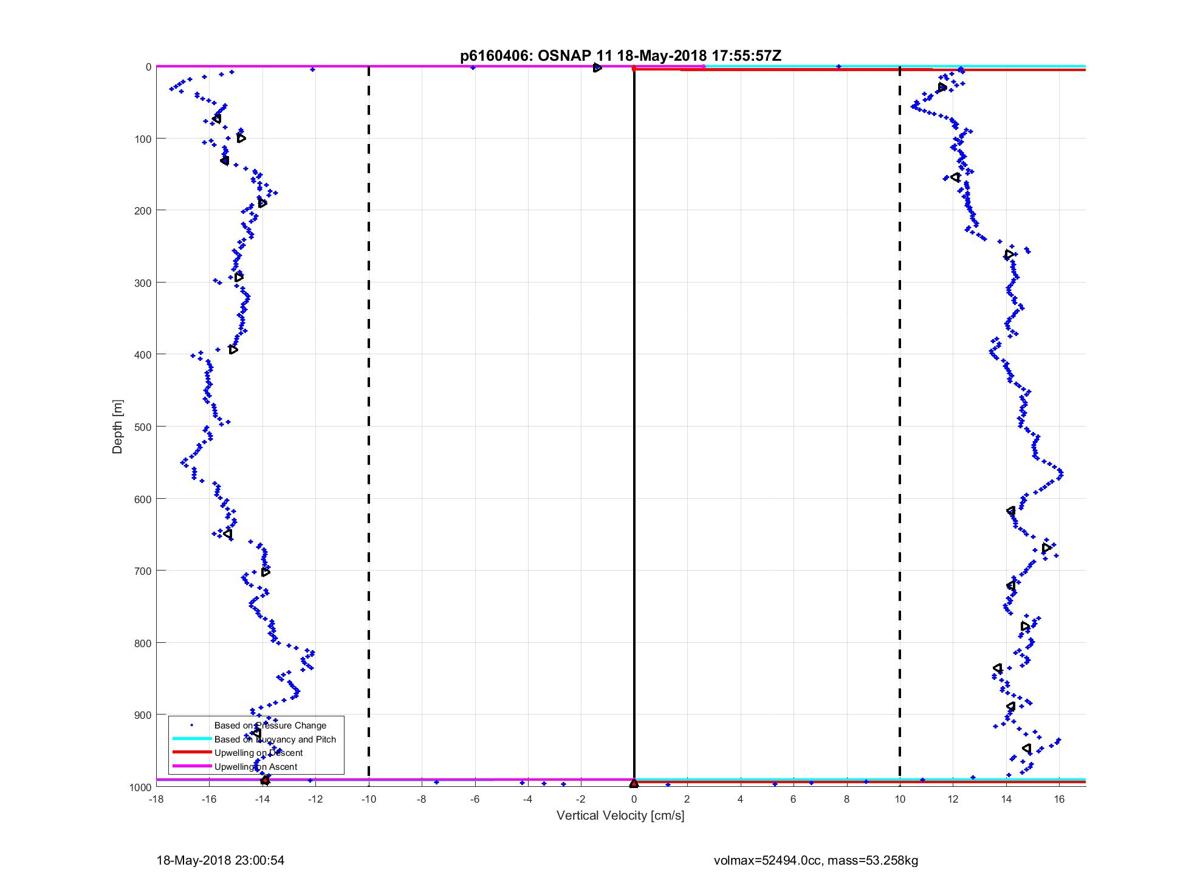The height and width of the screenshot is (885, 1200).
Task: Click the dashed vertical line at -10 cm/s
Action: (369, 427)
